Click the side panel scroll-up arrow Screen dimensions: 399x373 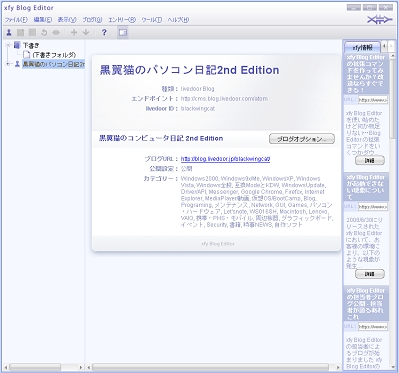pos(393,56)
